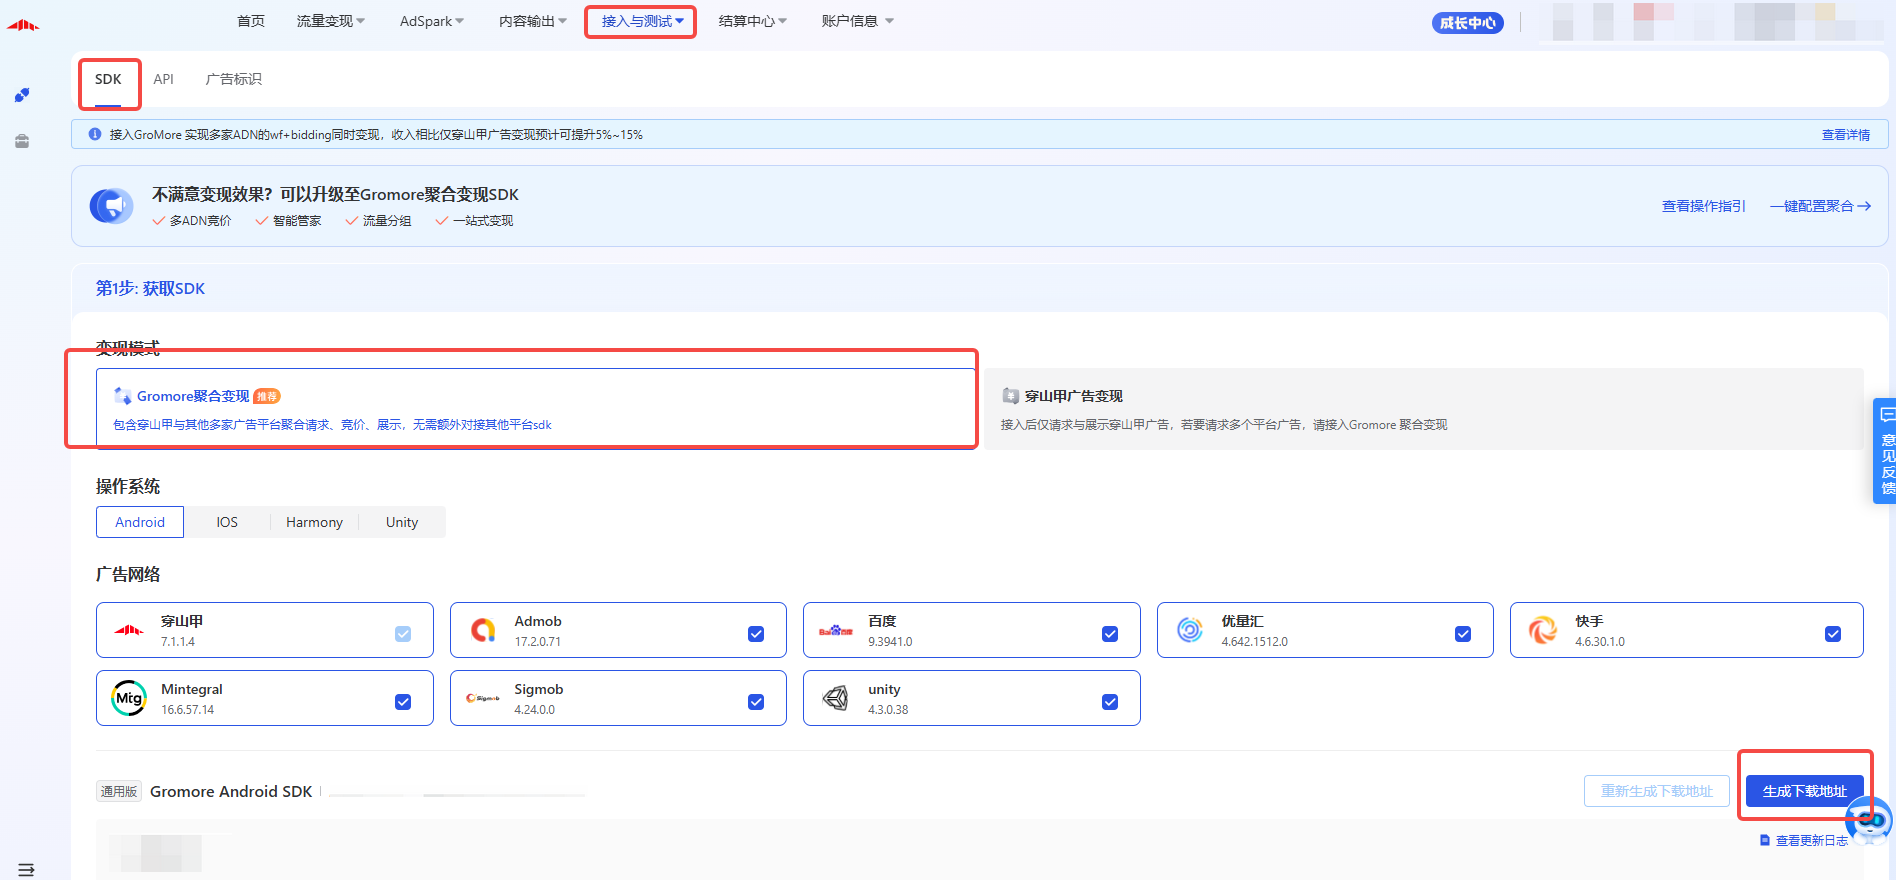Viewport: 1896px width, 880px height.
Task: Click the unity network logo icon
Action: coord(836,698)
